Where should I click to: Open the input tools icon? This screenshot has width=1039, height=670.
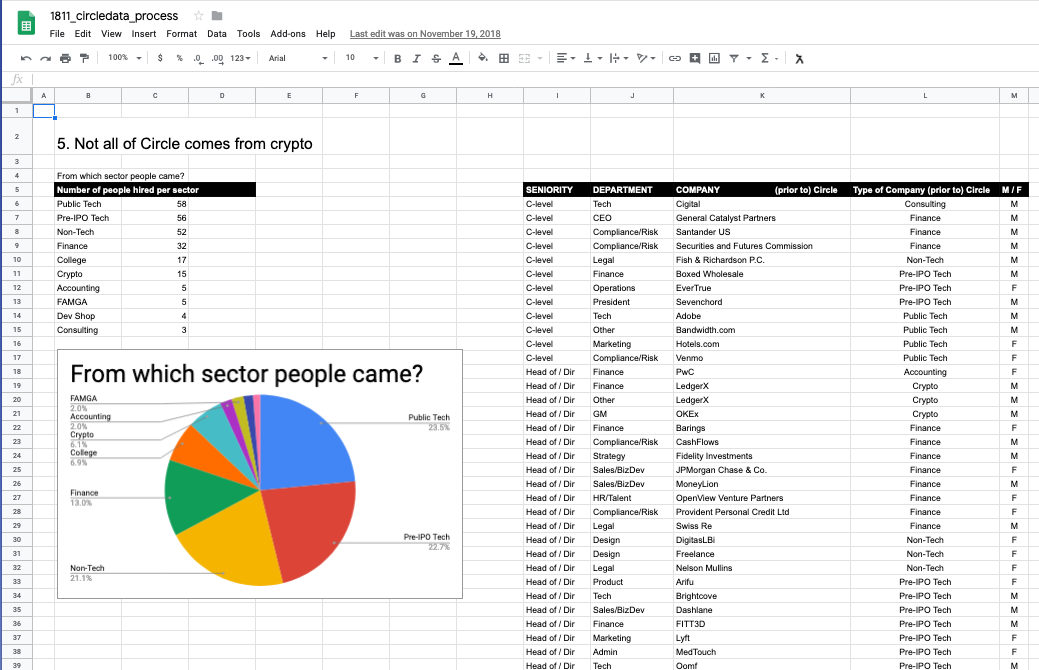click(x=799, y=58)
